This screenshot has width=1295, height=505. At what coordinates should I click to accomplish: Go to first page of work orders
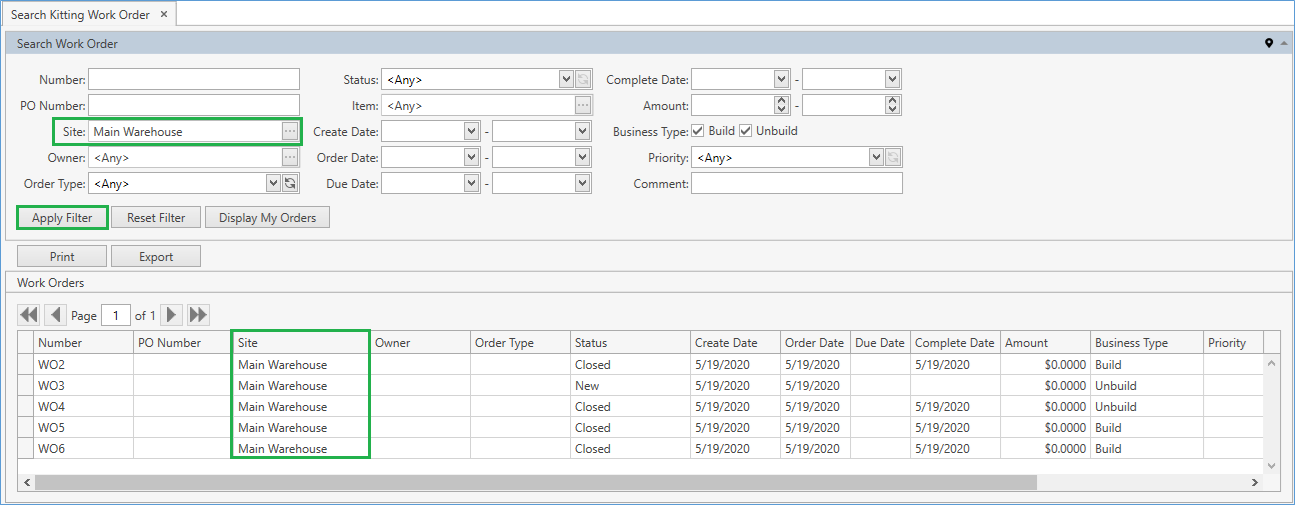pos(29,315)
